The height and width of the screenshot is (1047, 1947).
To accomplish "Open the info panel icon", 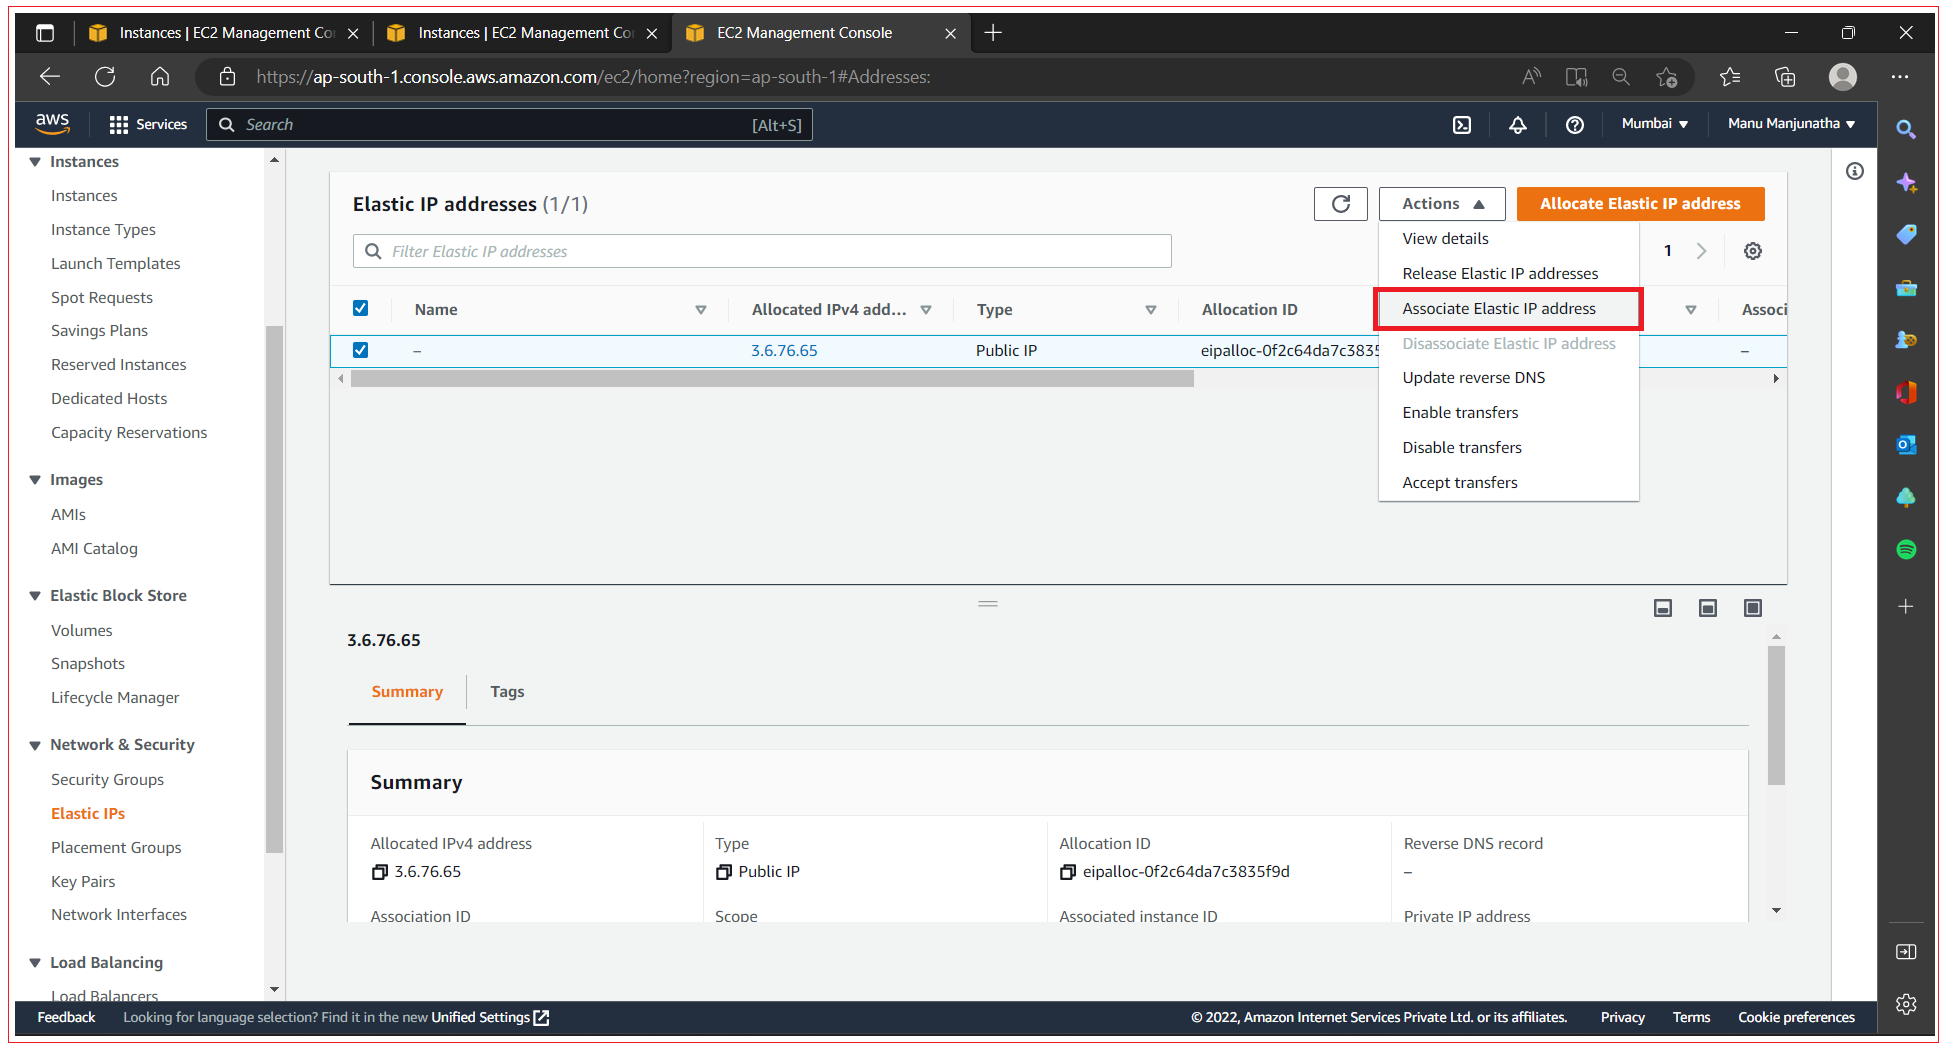I will 1855,171.
